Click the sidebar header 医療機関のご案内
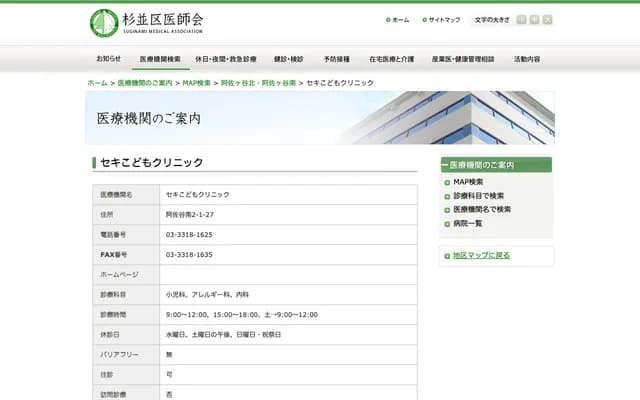Image resolution: width=640 pixels, height=400 pixels. [x=496, y=165]
